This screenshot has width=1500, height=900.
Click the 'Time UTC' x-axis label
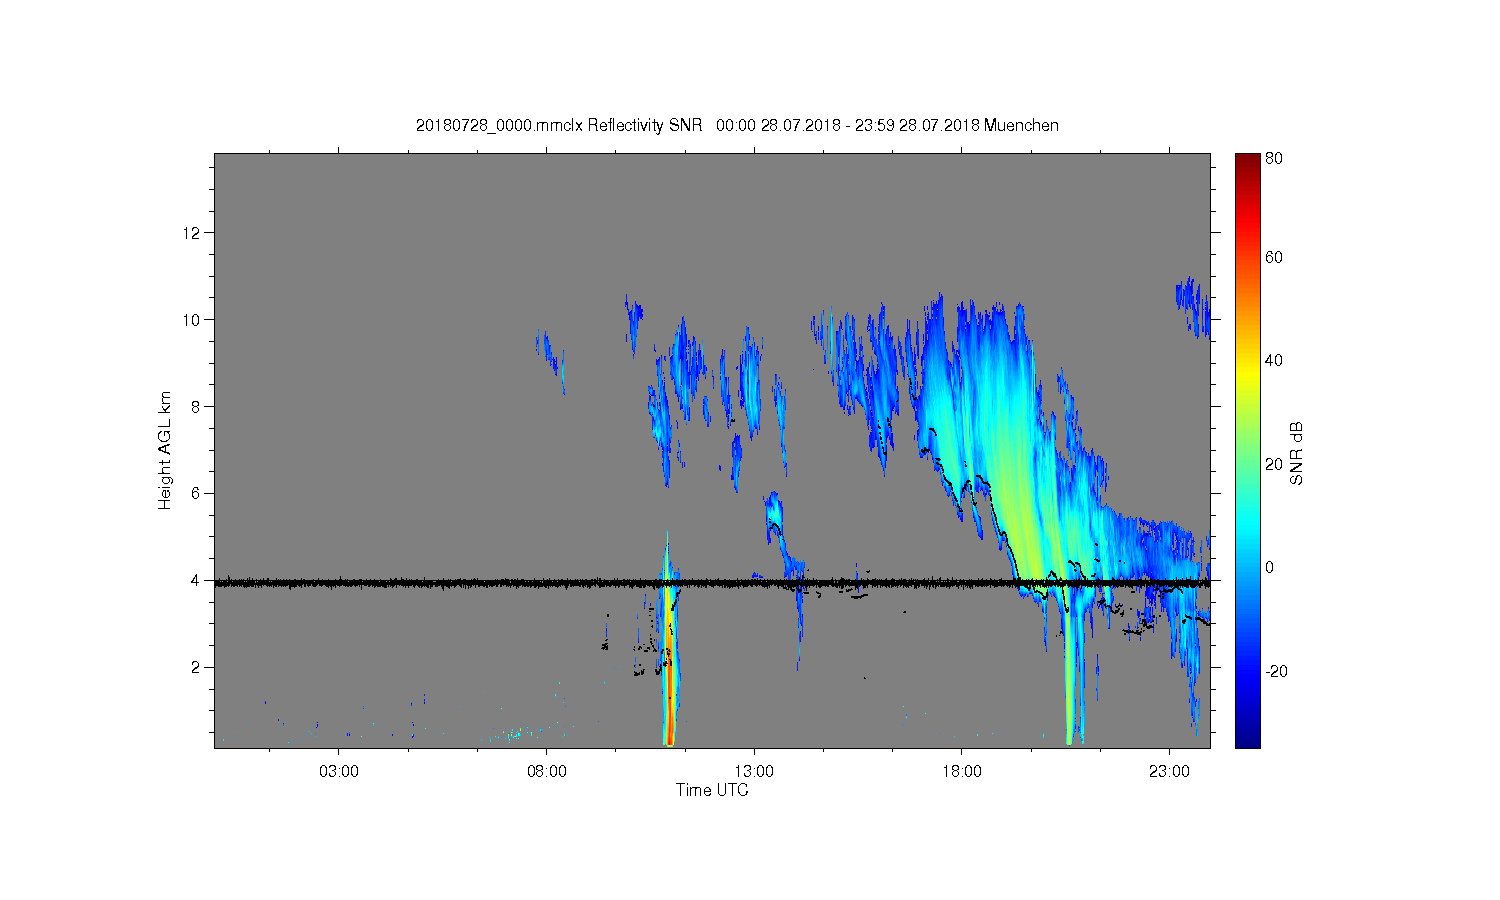click(711, 790)
